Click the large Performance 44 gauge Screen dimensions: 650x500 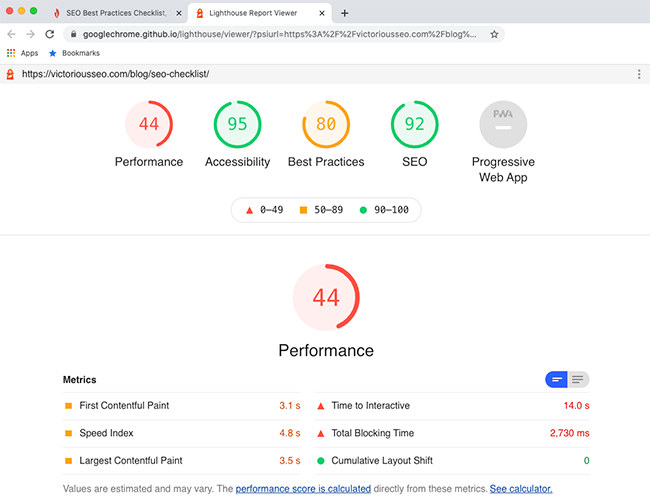click(x=325, y=298)
